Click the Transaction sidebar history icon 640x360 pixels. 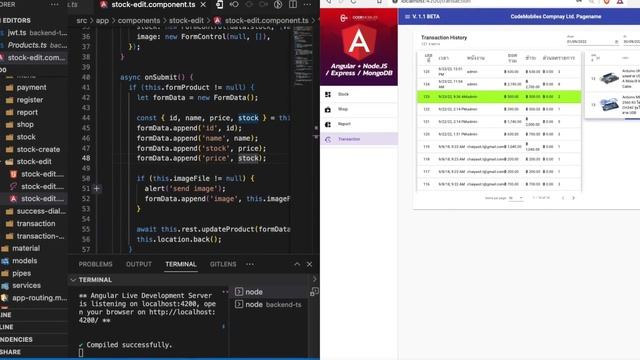click(328, 140)
